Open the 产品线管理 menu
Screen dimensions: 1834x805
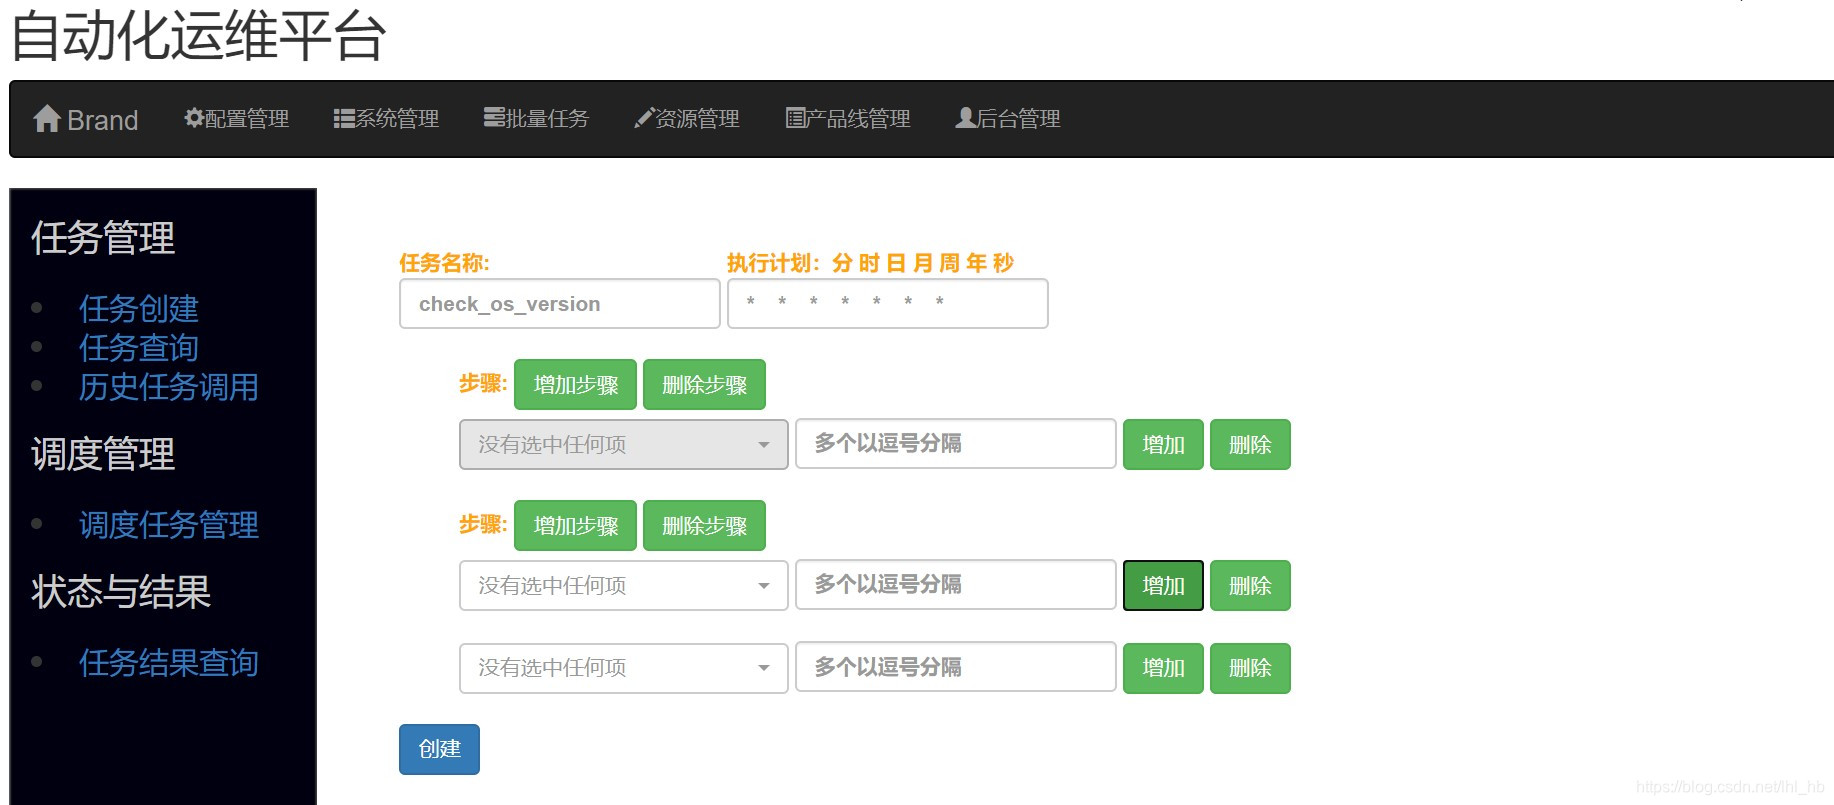(848, 118)
